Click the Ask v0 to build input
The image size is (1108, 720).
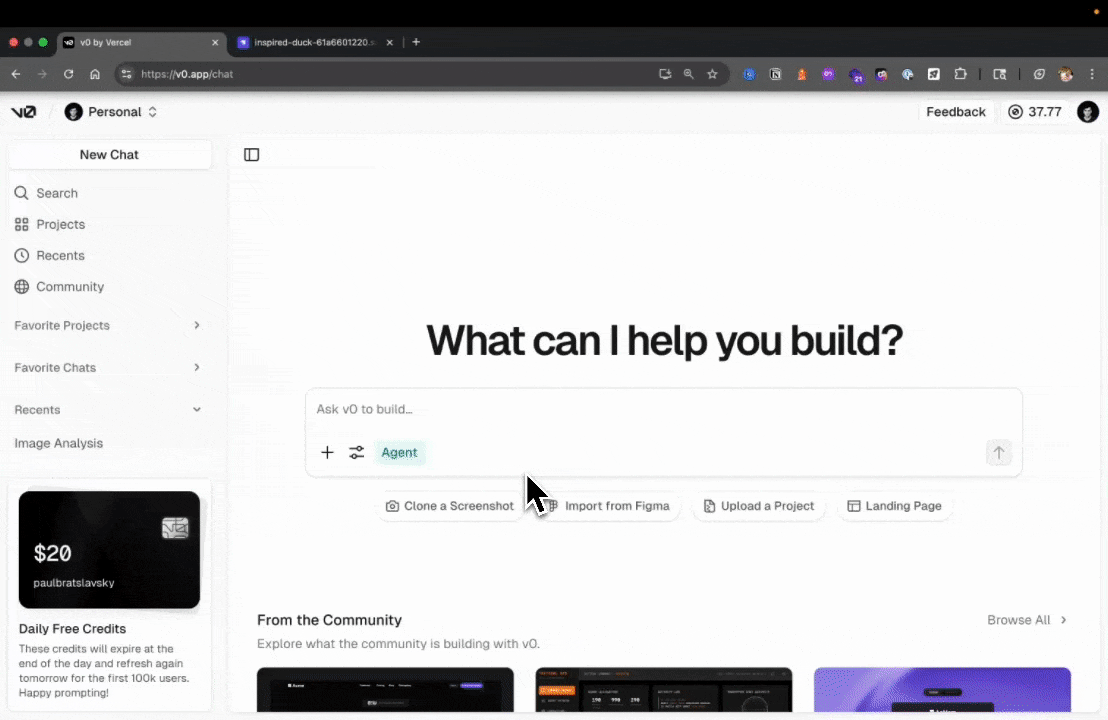coord(663,409)
